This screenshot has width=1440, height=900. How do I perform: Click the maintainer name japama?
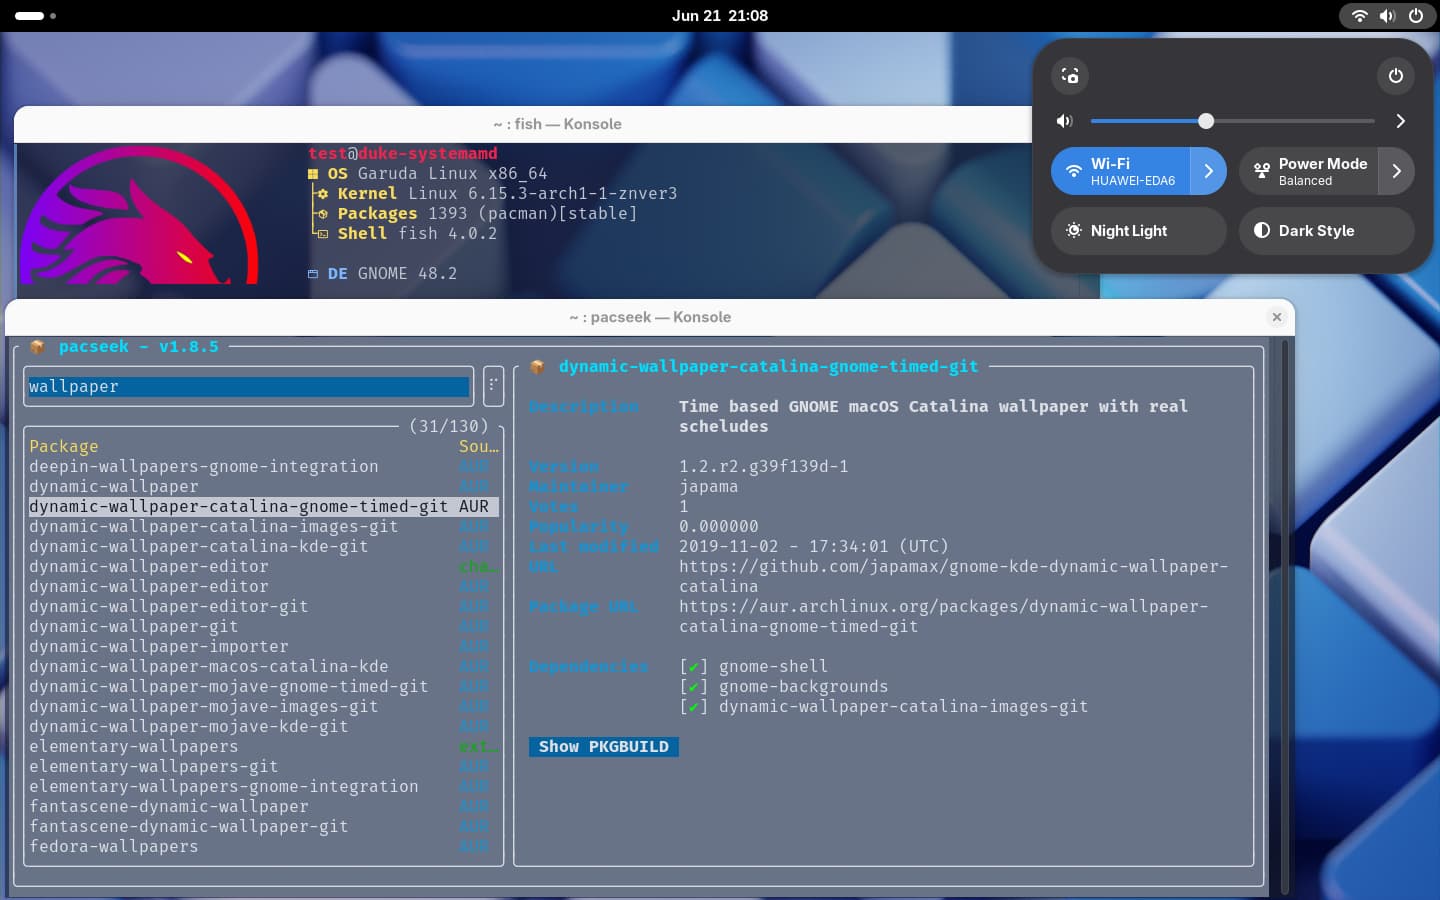pos(708,487)
